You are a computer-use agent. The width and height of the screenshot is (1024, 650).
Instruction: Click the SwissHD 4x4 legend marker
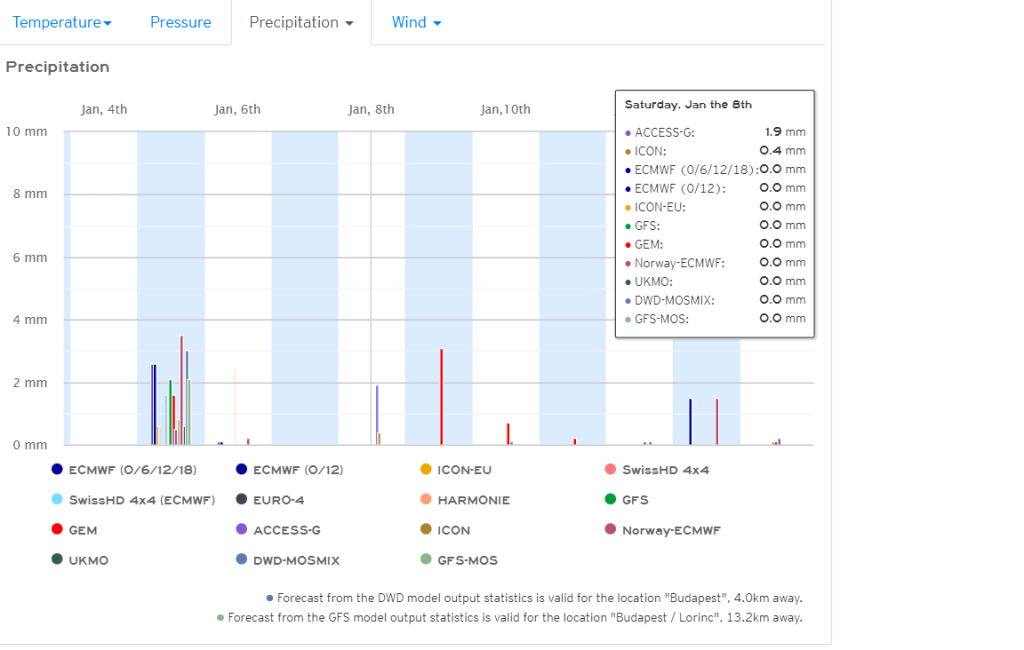[610, 470]
